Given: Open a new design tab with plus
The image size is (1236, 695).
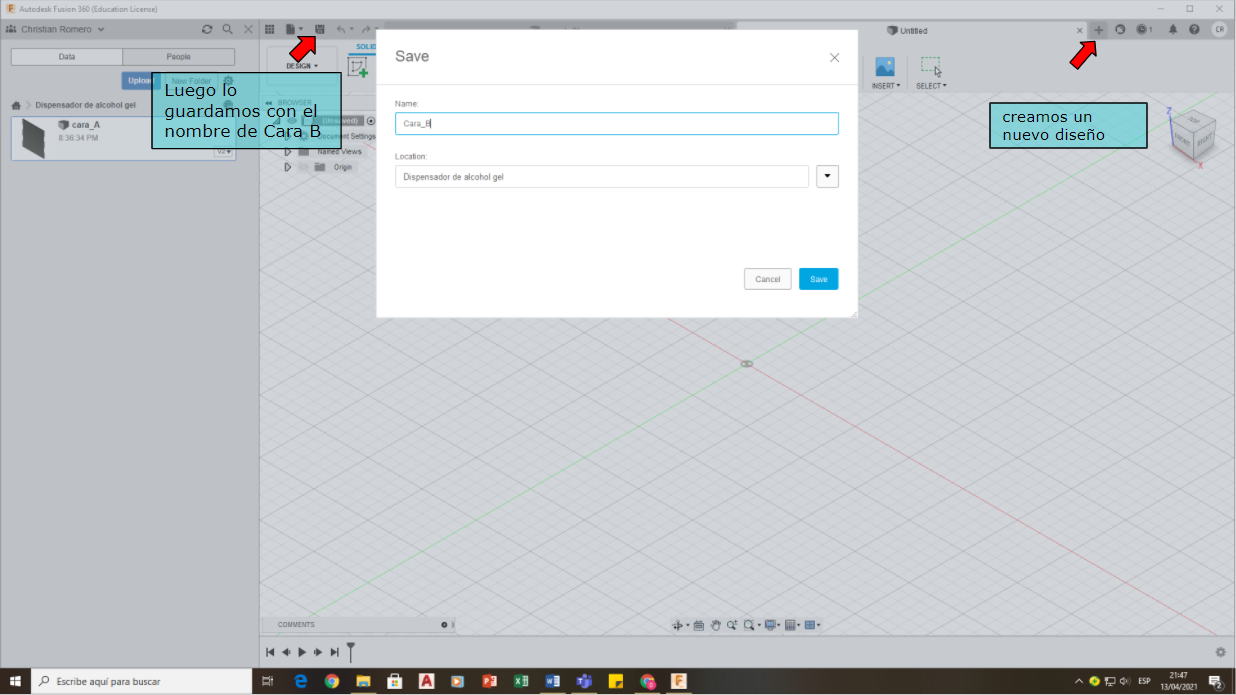Looking at the screenshot, I should click(x=1098, y=29).
